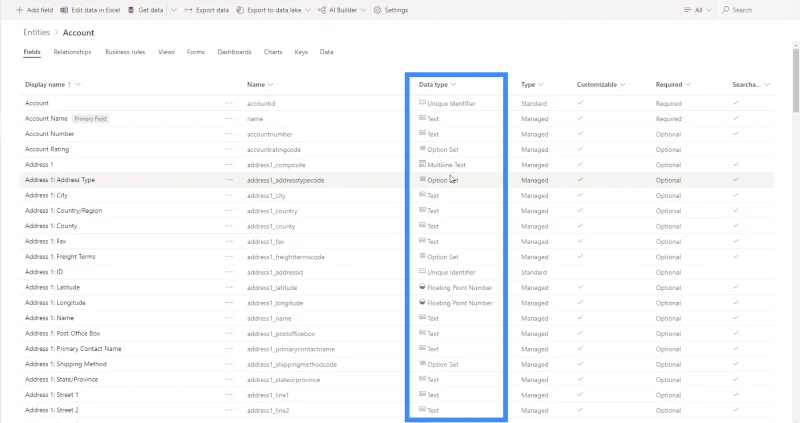The image size is (800, 423).
Task: Click Option Set icon in accountratingcode row
Action: point(422,148)
